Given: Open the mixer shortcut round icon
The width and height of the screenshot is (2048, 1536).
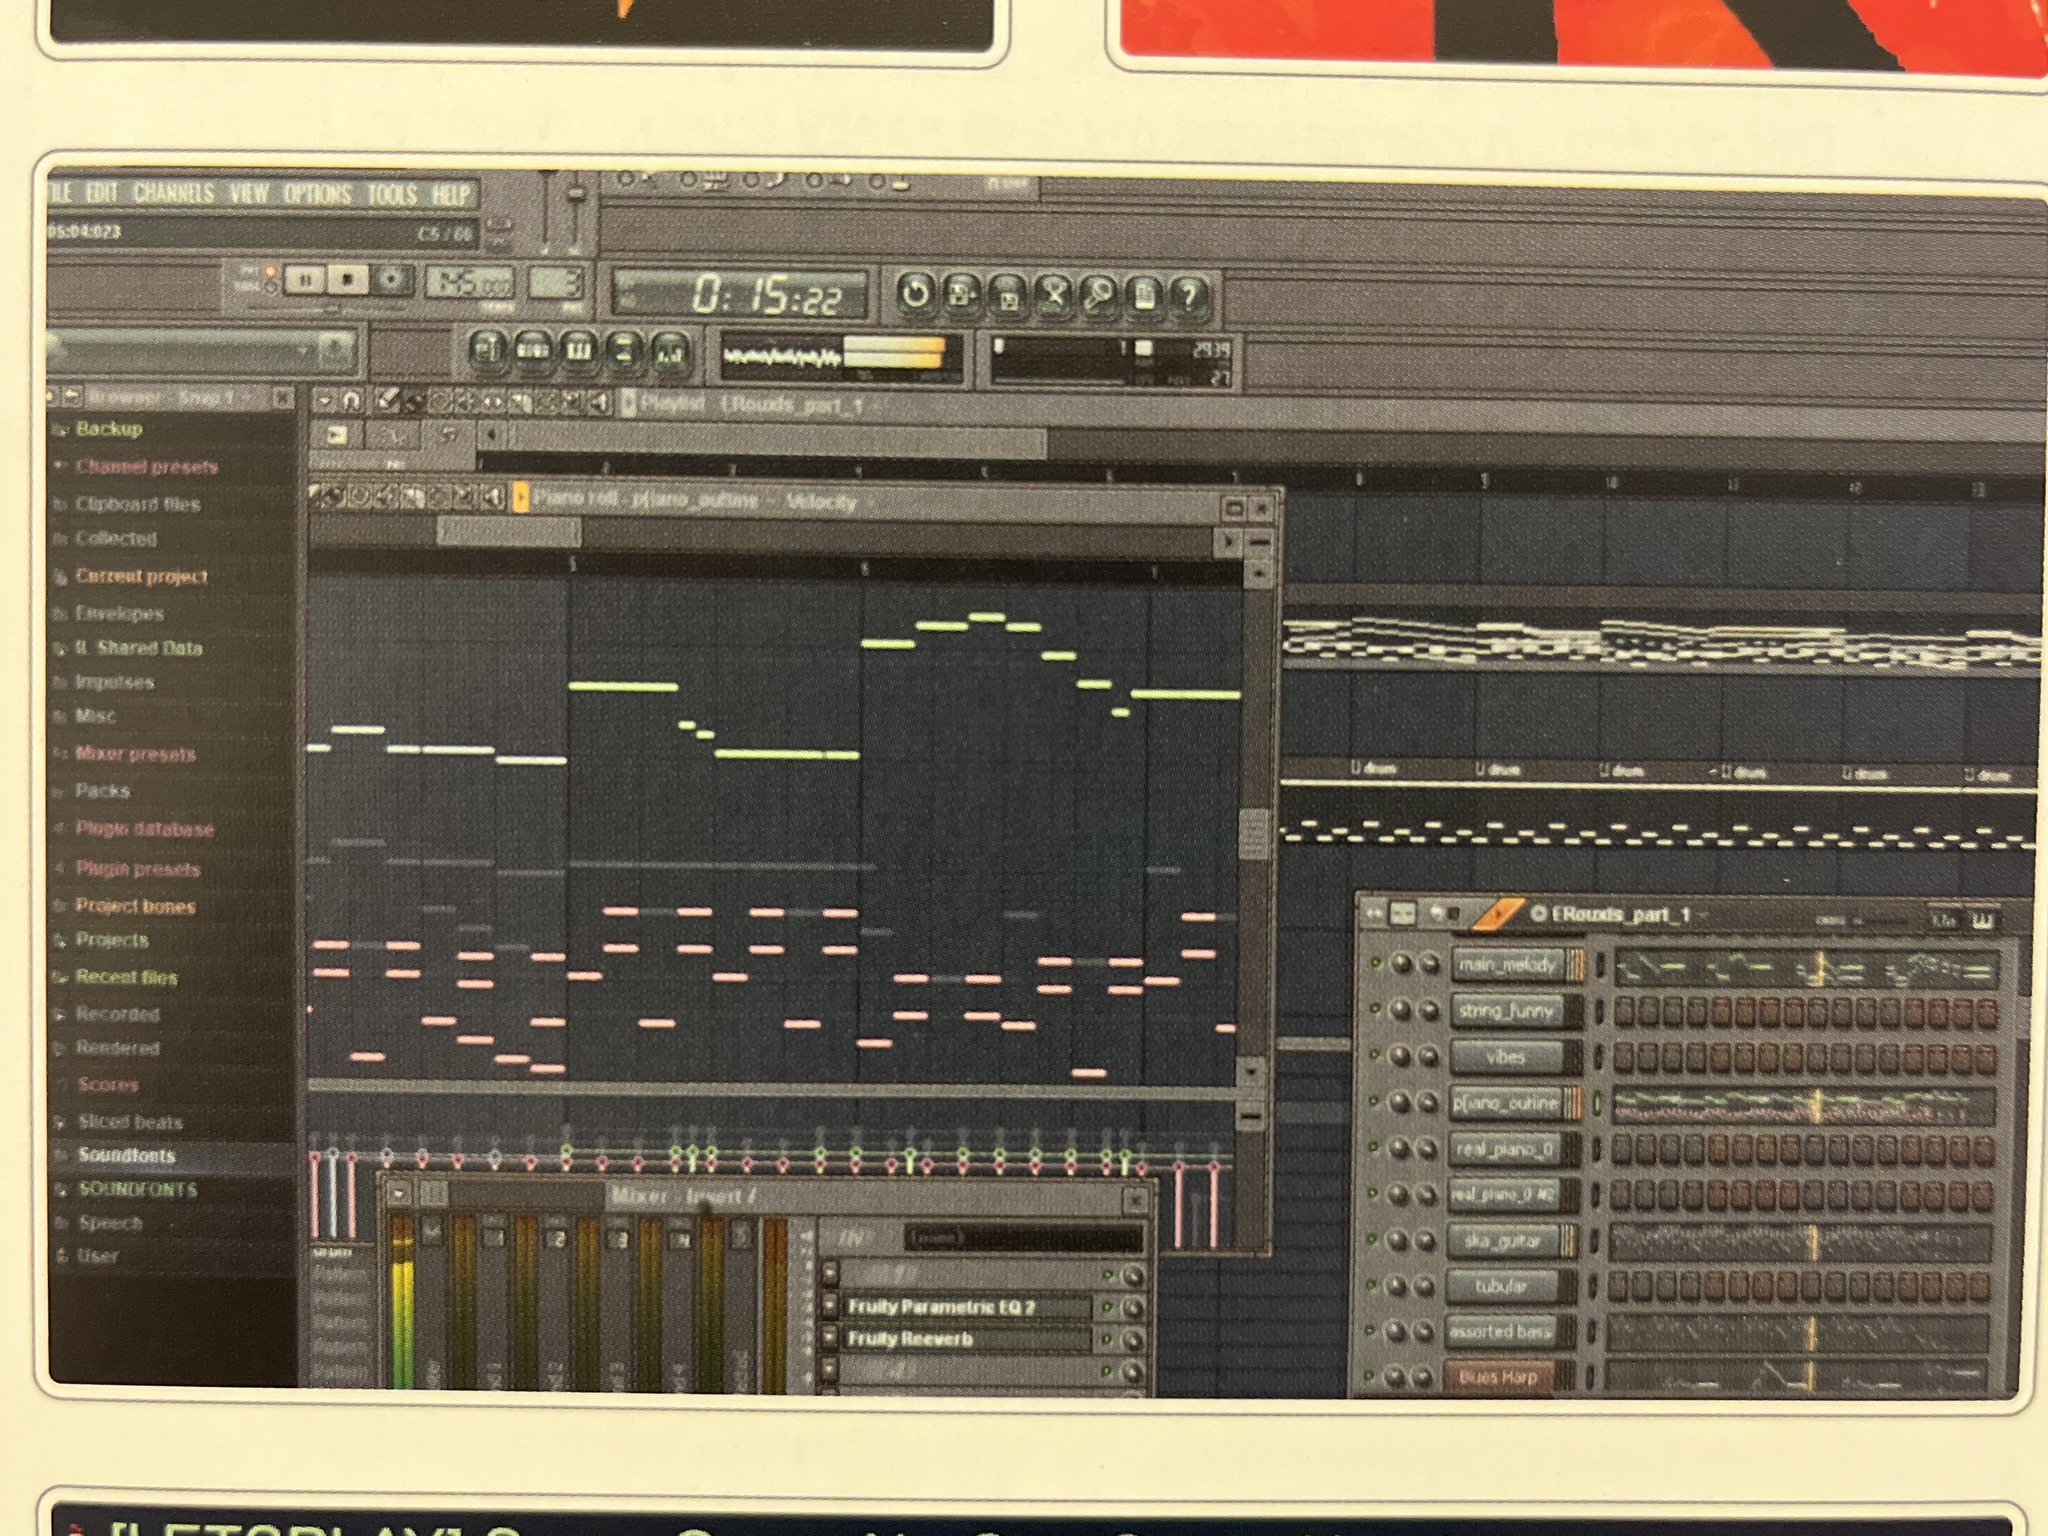Looking at the screenshot, I should coord(669,352).
